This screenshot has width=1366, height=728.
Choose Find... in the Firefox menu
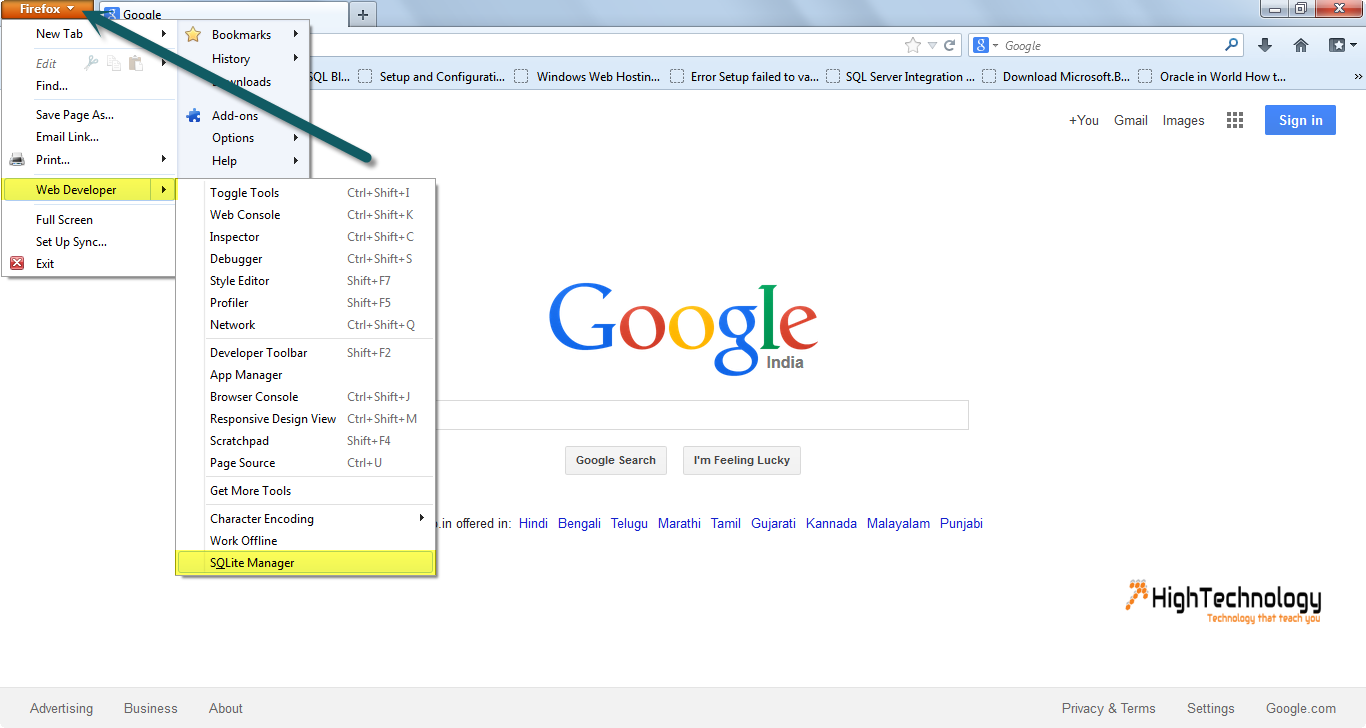click(x=52, y=86)
